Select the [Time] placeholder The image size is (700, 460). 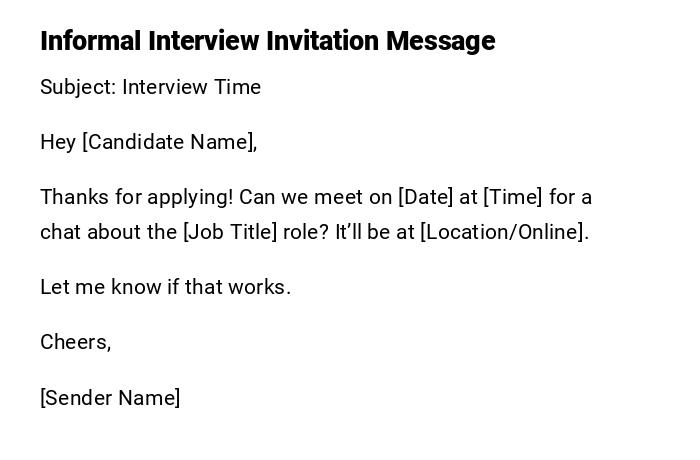(x=513, y=196)
